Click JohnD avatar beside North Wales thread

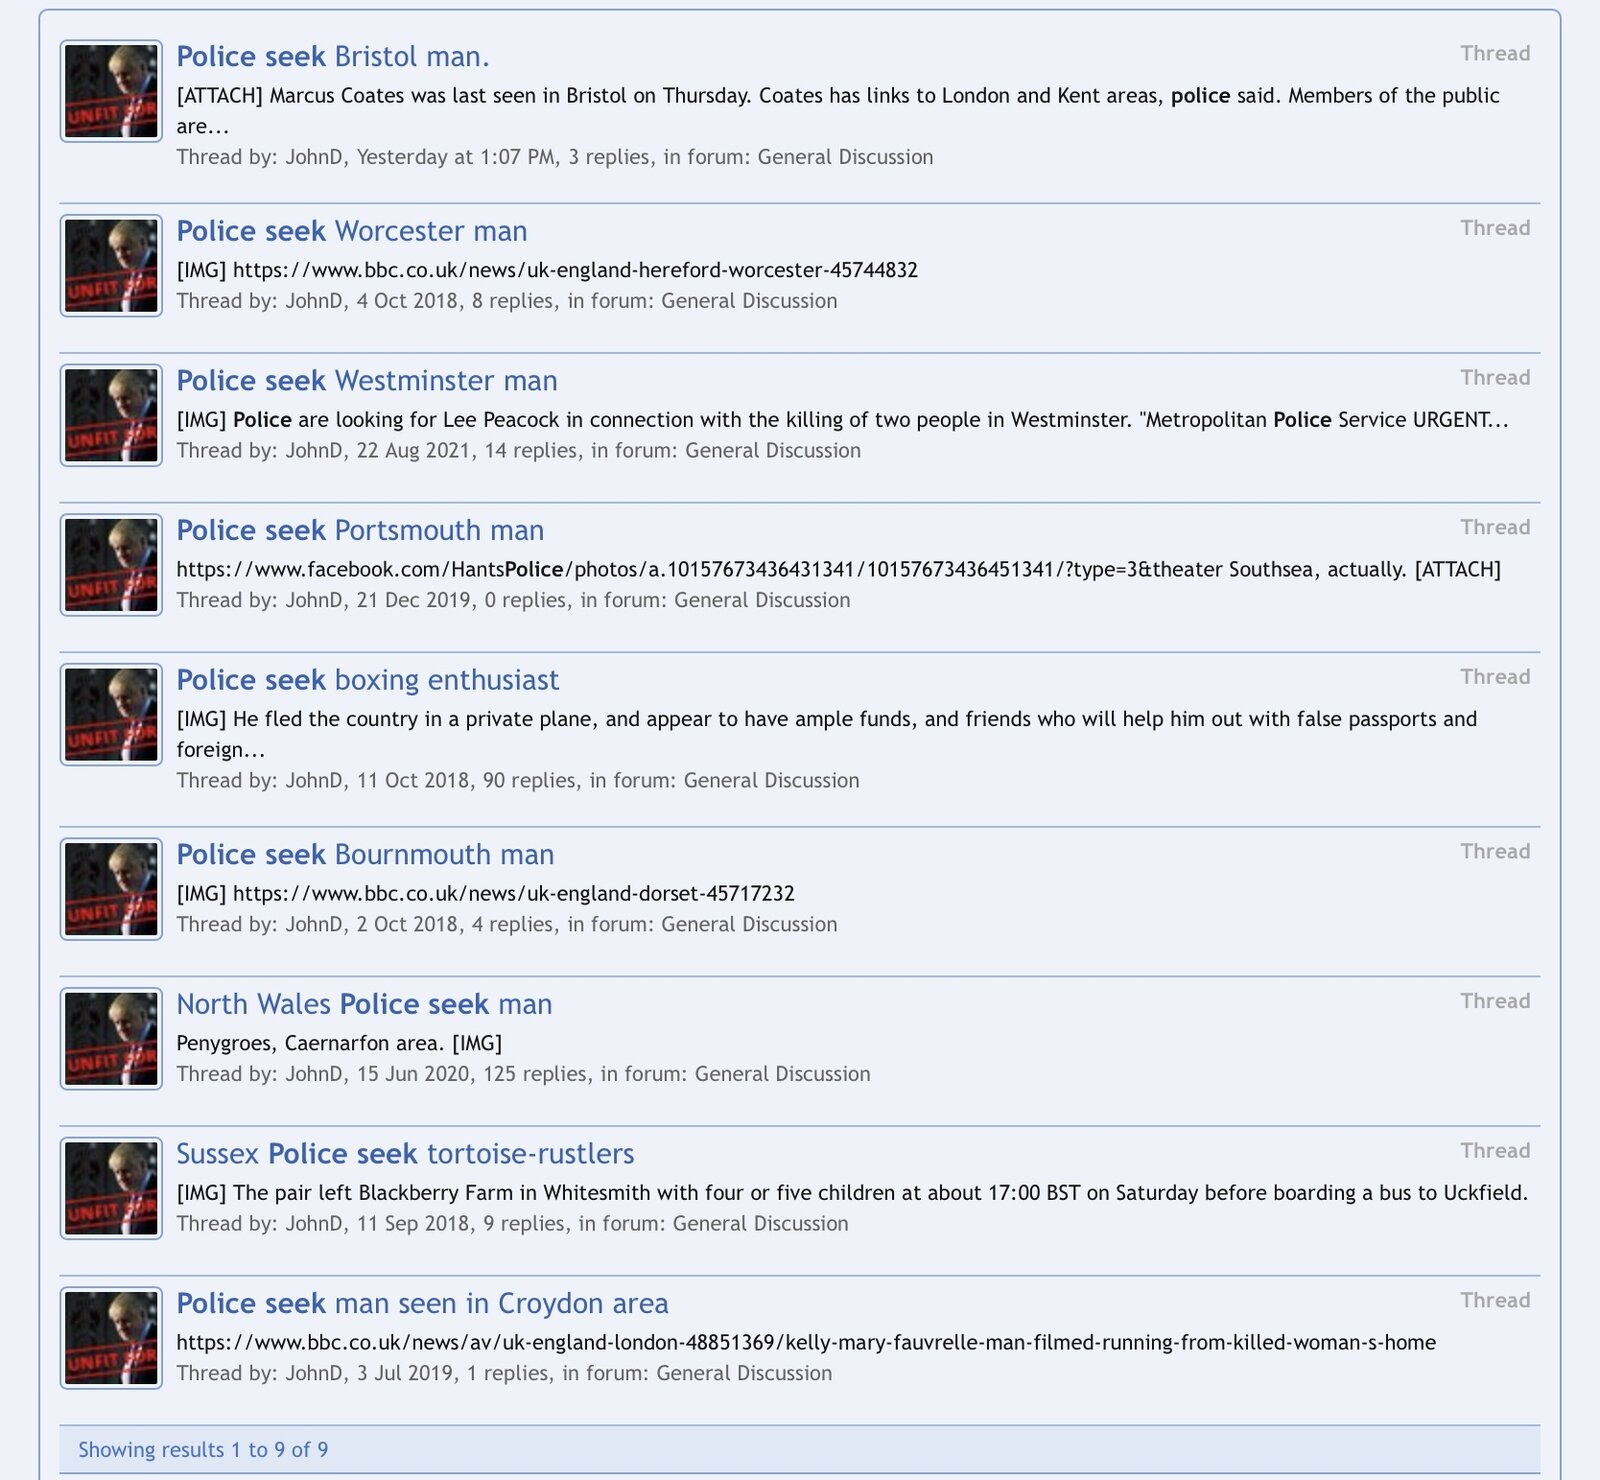point(111,1039)
